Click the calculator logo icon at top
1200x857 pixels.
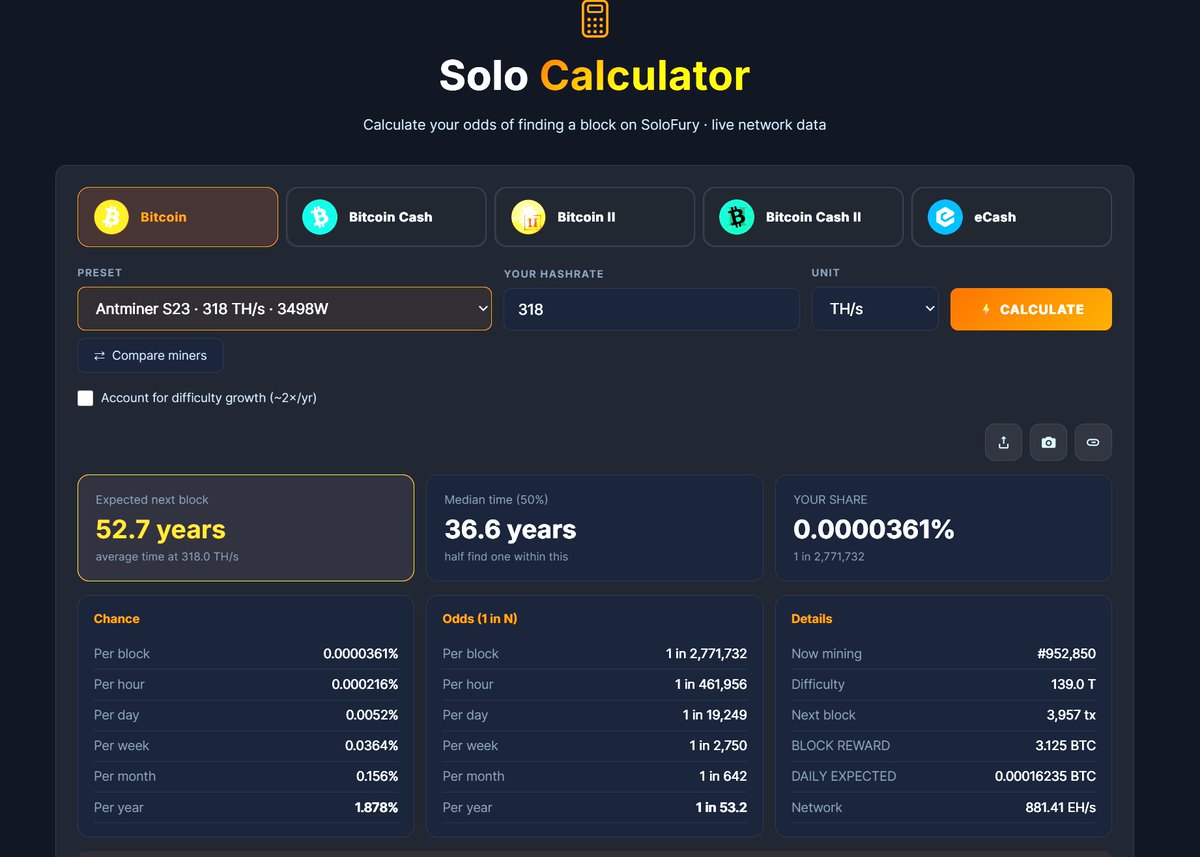click(x=595, y=18)
